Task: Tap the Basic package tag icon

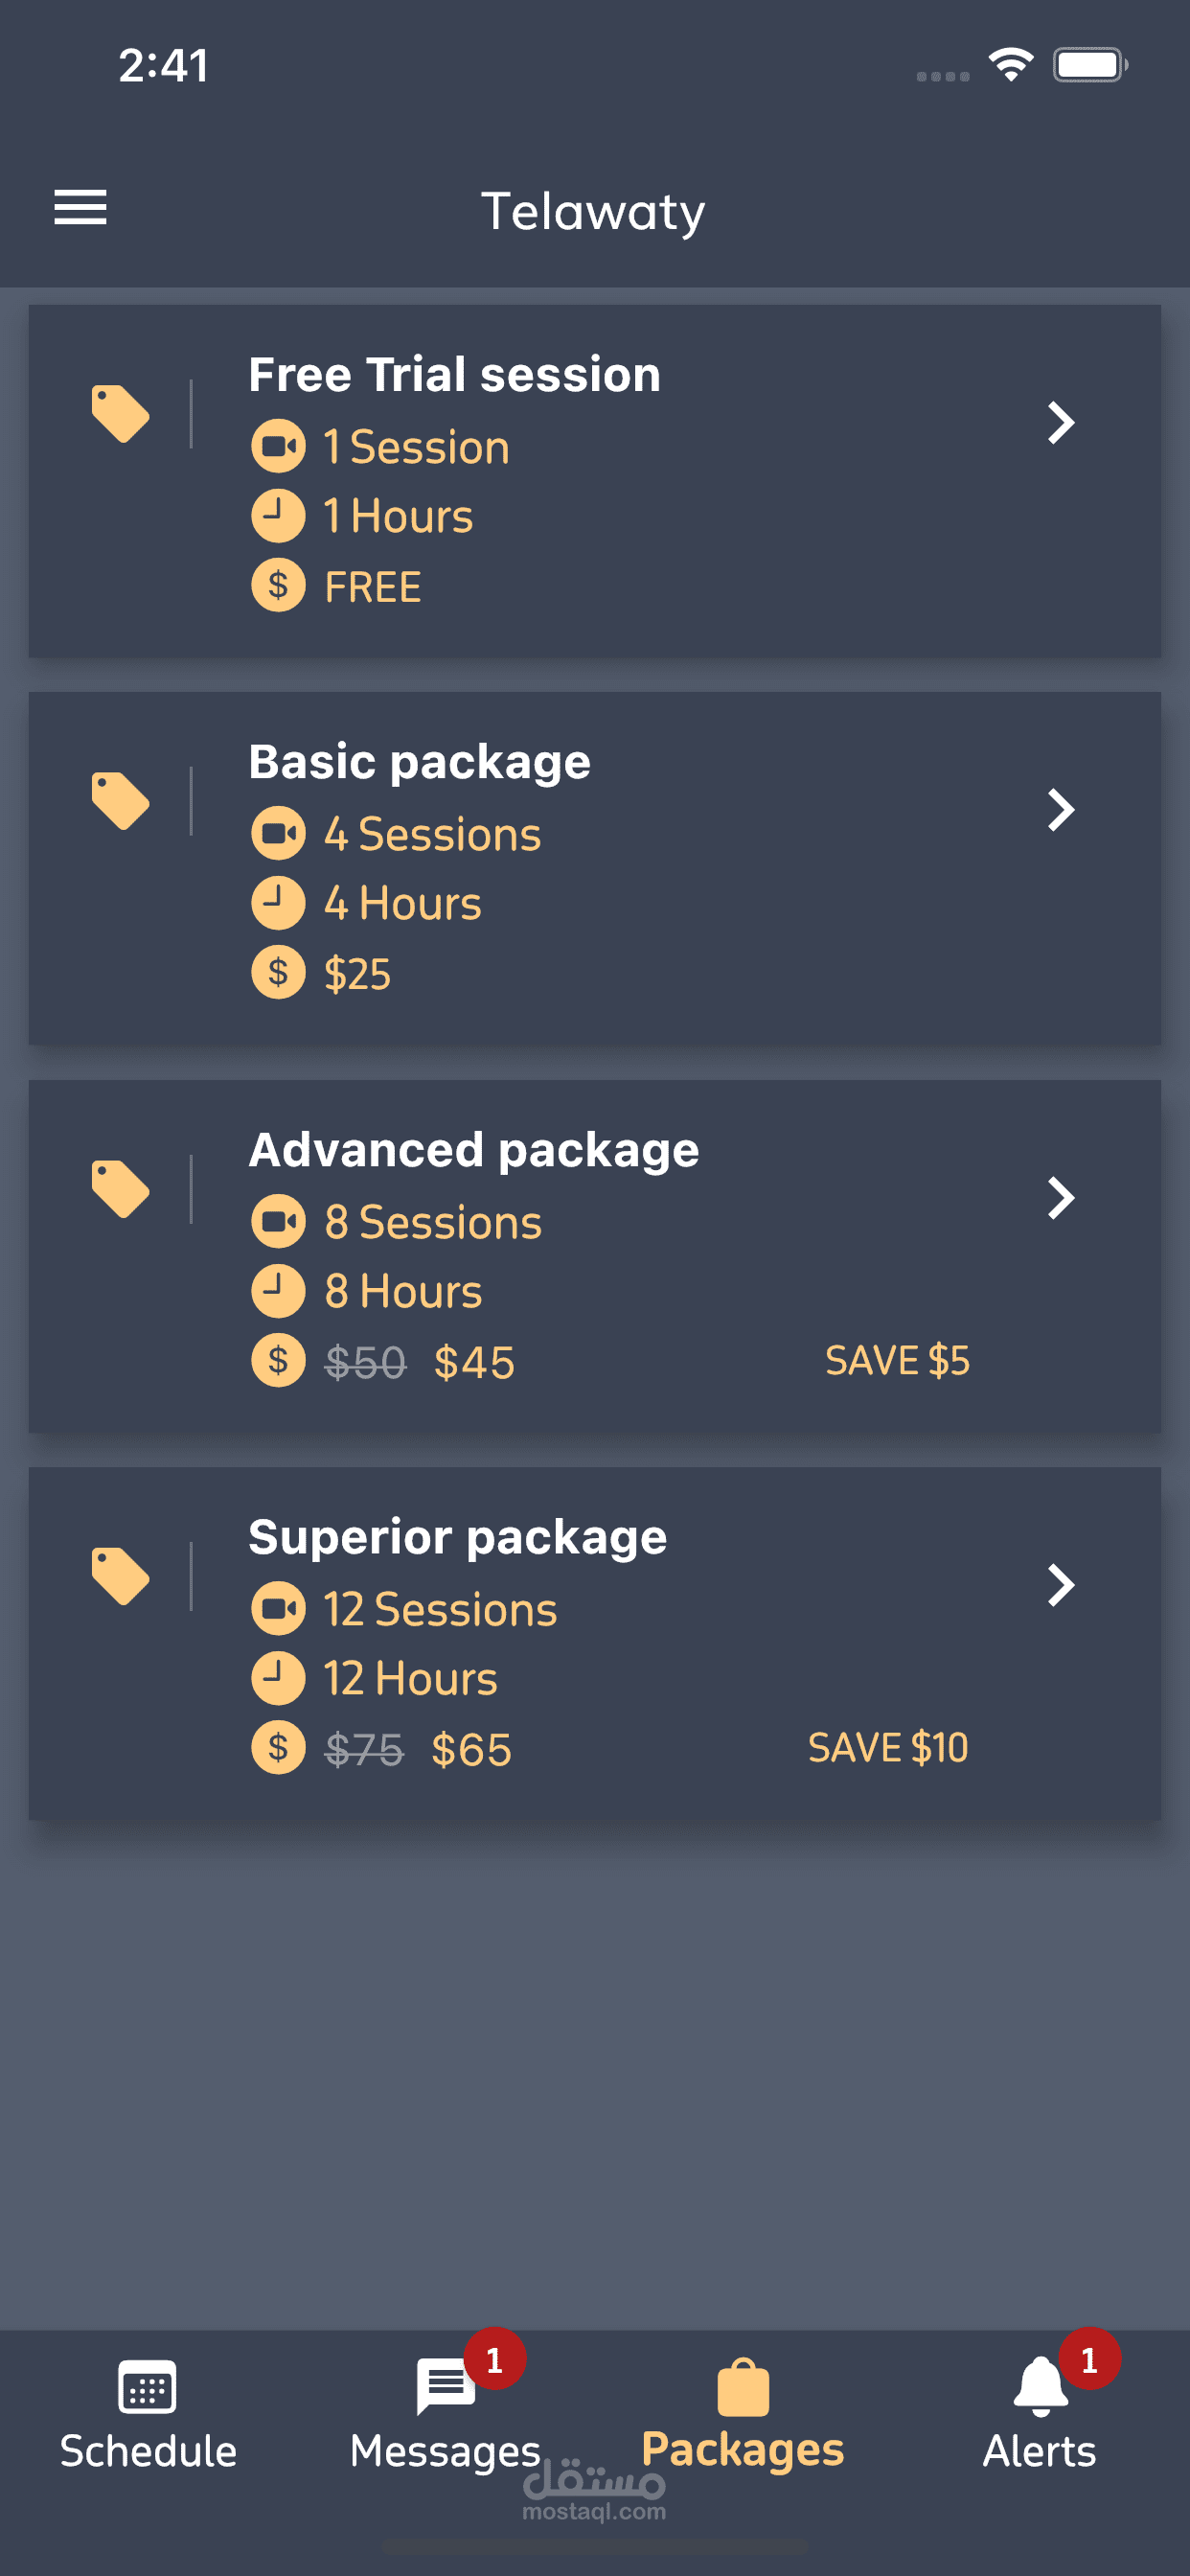Action: tap(120, 800)
